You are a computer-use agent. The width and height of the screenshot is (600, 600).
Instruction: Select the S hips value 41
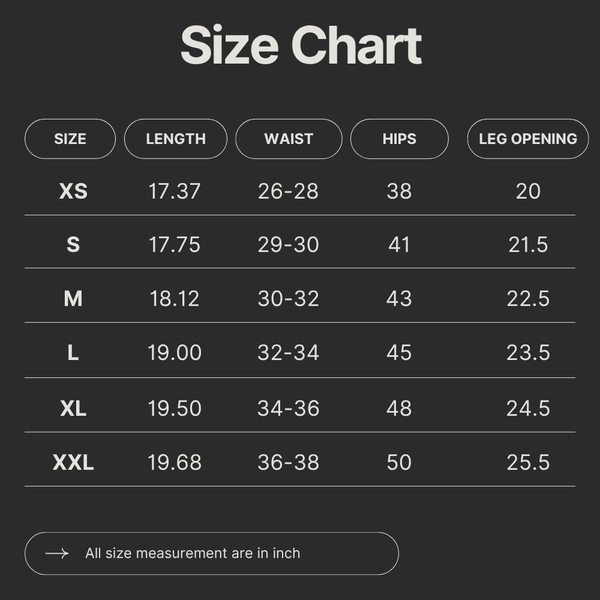click(399, 245)
